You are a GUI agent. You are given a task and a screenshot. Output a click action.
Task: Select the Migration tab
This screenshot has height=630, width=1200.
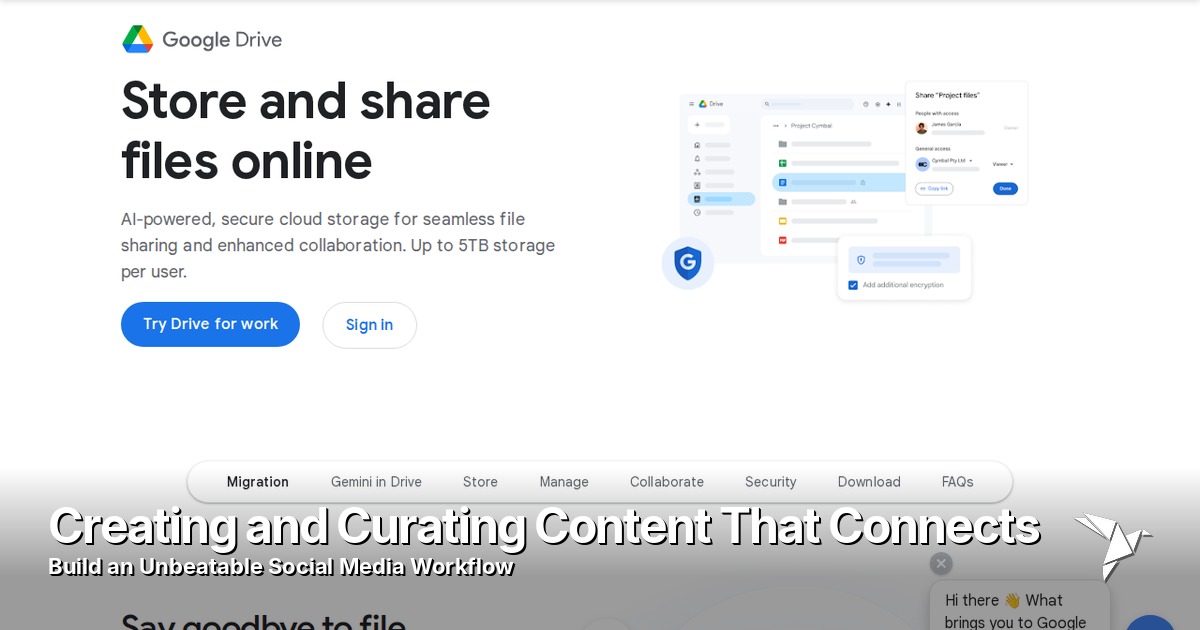pos(258,482)
